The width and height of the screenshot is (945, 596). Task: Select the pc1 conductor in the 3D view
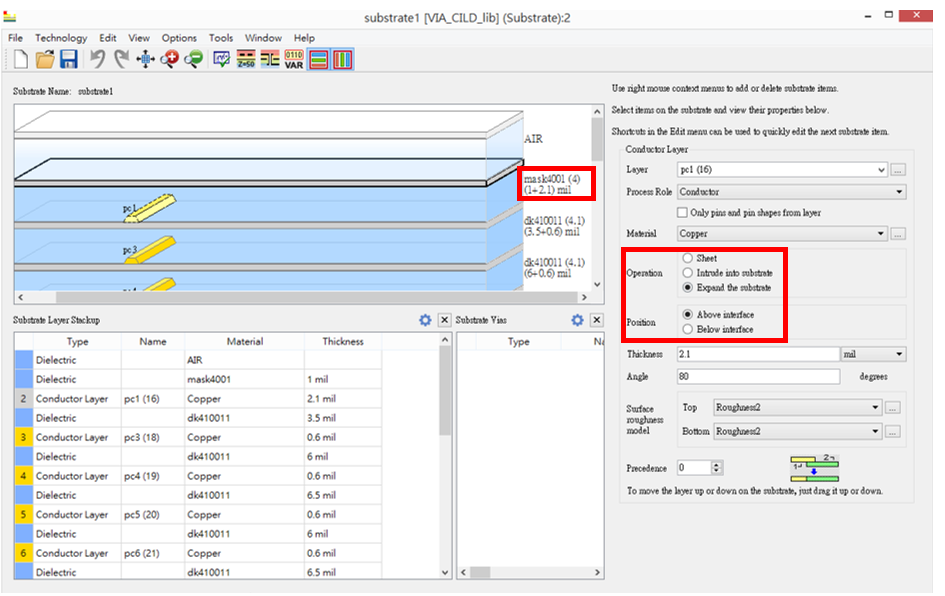151,208
